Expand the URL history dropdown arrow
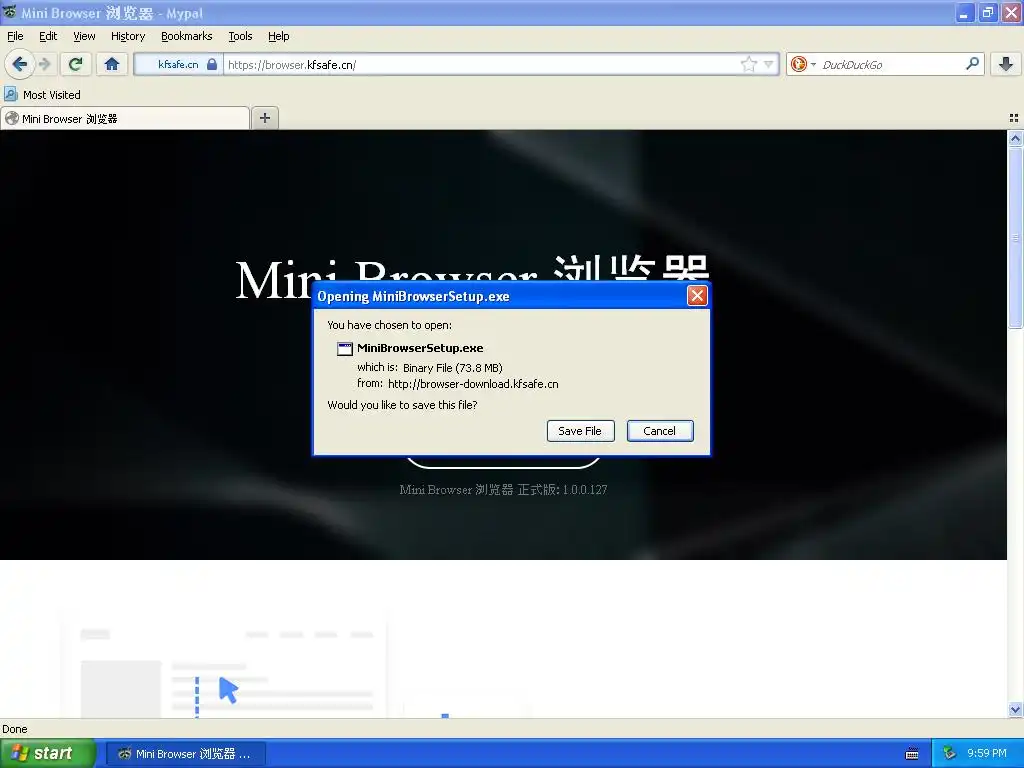Viewport: 1024px width, 768px height. coord(769,64)
